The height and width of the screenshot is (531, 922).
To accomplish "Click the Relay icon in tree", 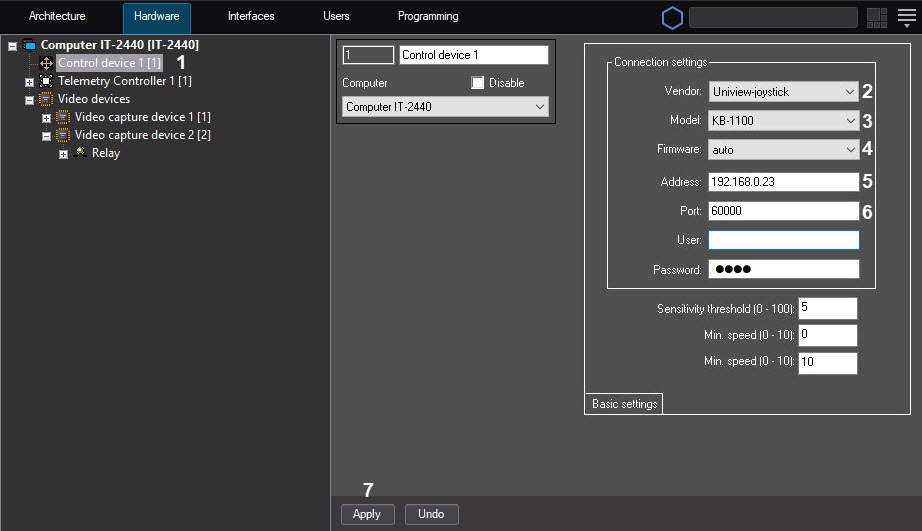I will (x=80, y=153).
